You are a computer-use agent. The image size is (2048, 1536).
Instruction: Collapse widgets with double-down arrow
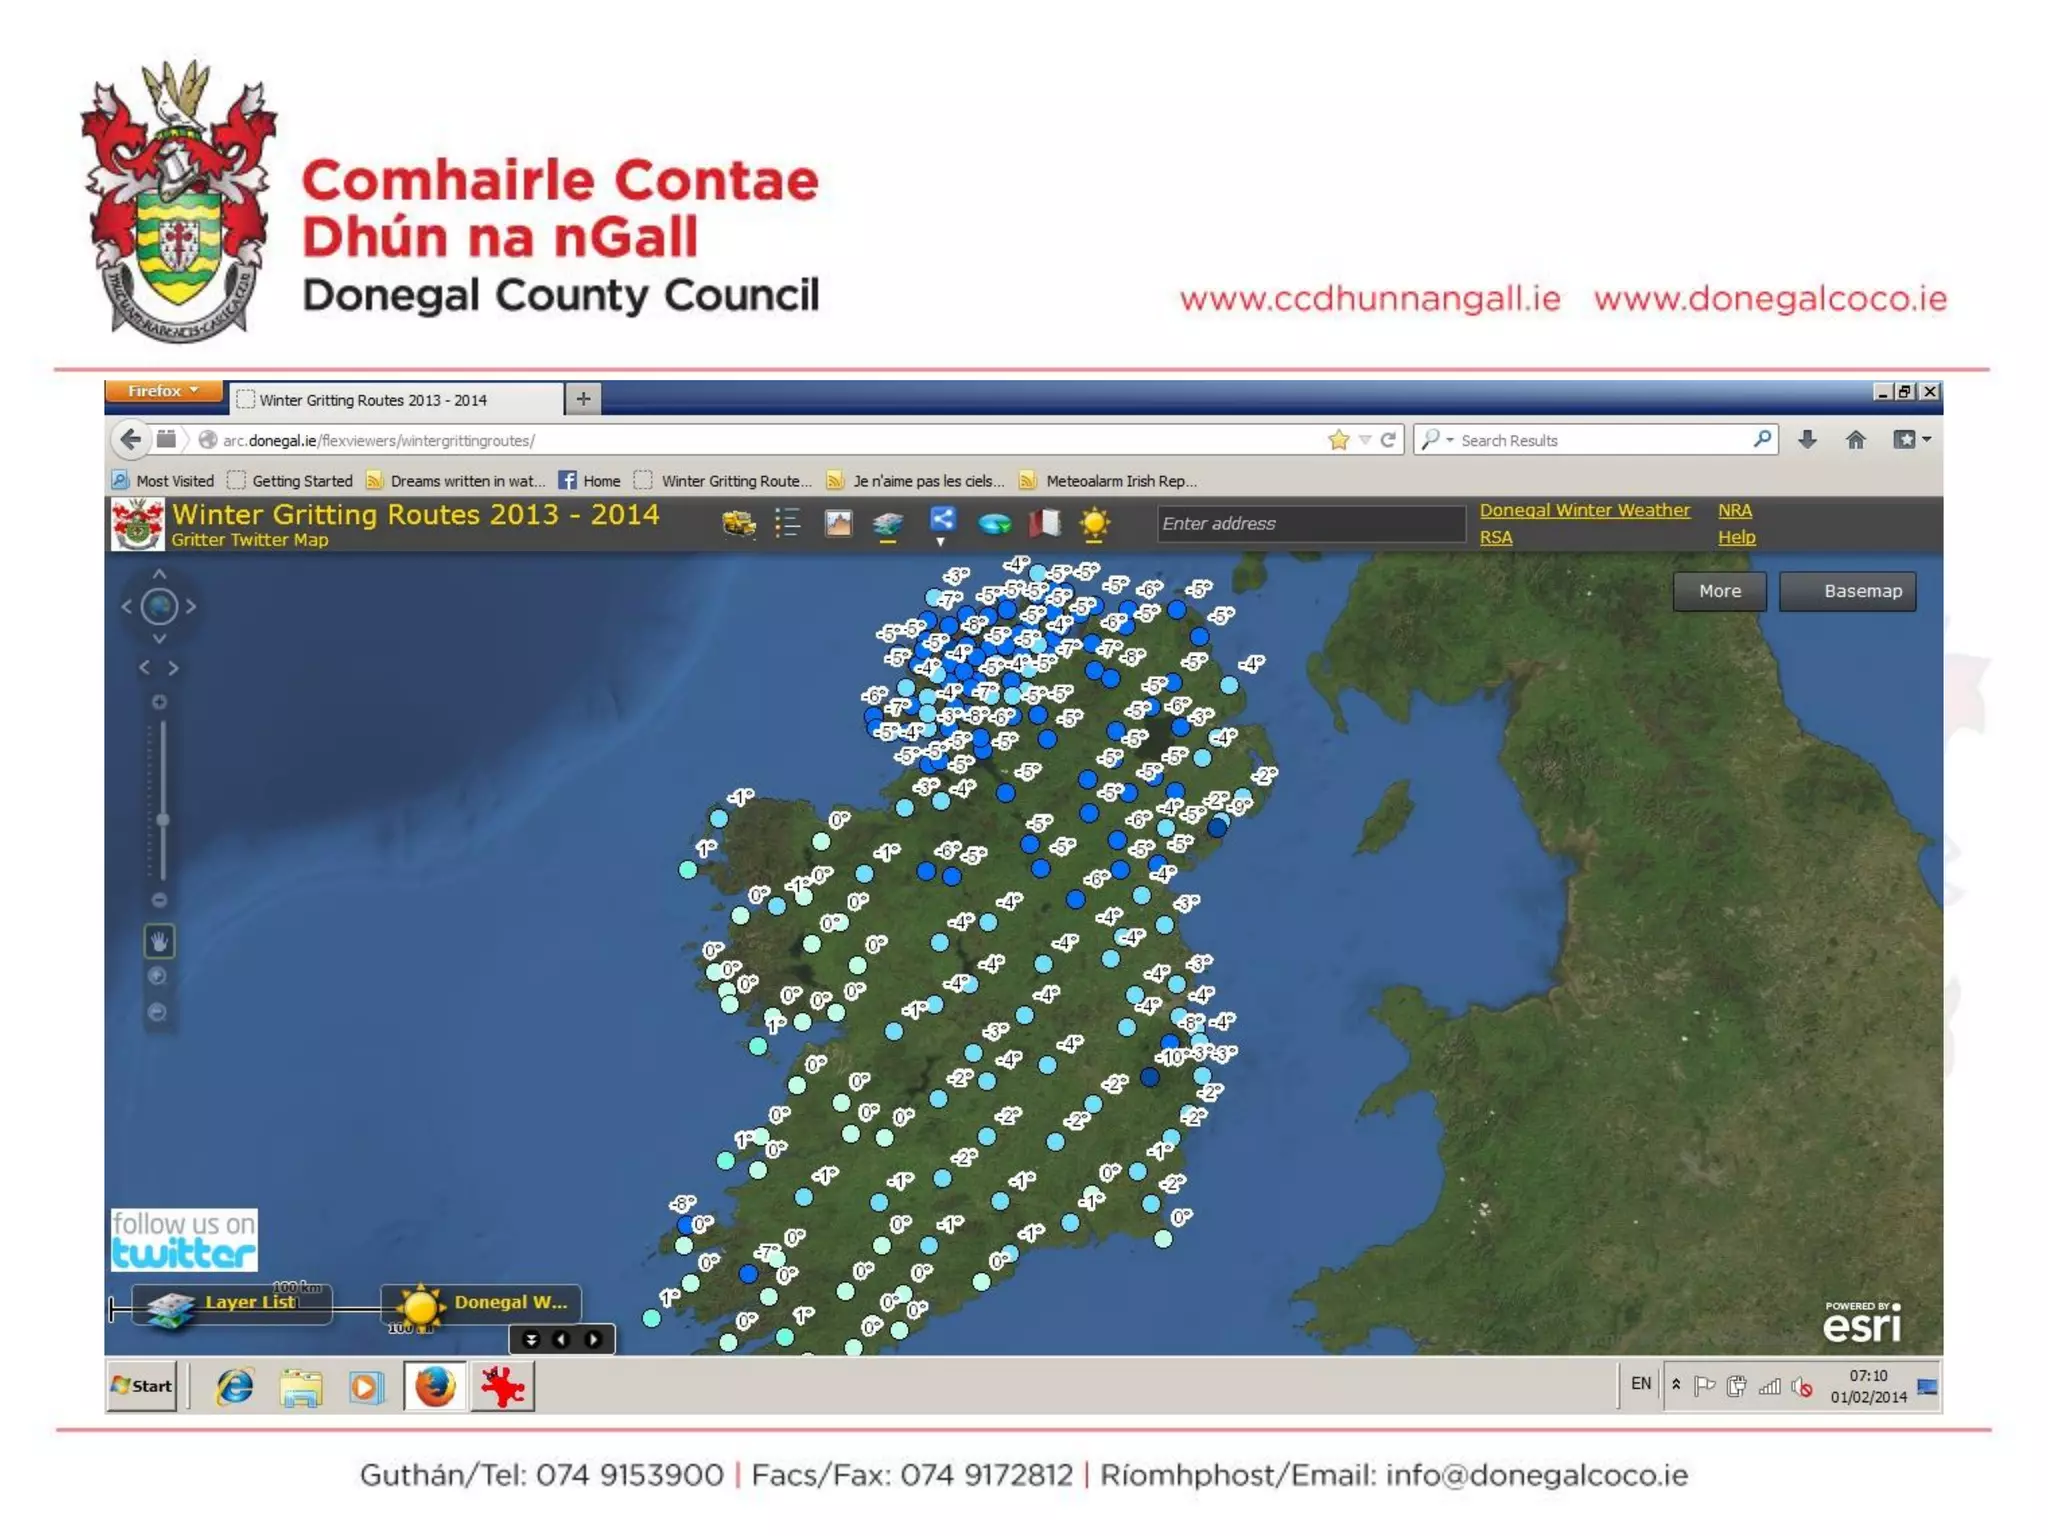(531, 1340)
